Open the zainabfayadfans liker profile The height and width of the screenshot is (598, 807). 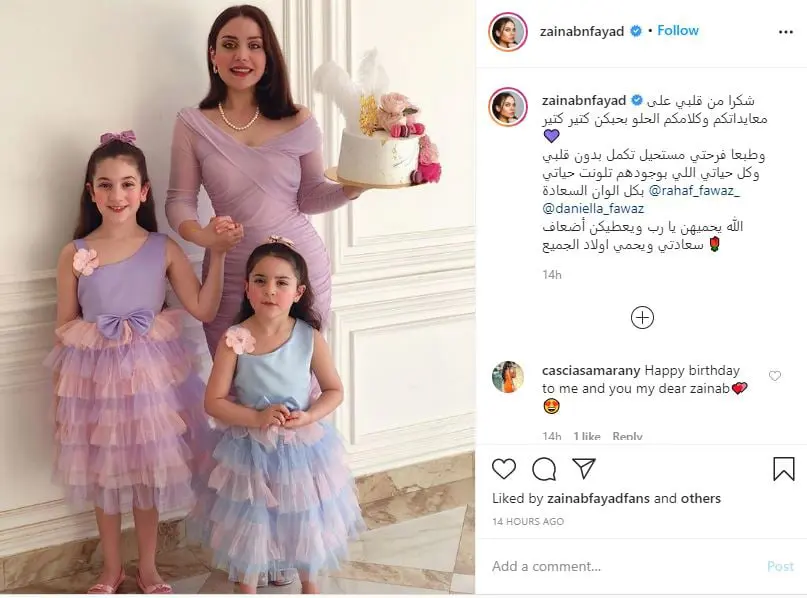[599, 498]
